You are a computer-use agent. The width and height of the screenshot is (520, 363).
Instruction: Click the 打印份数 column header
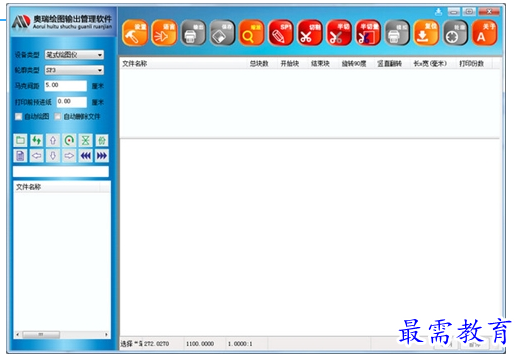(x=472, y=63)
